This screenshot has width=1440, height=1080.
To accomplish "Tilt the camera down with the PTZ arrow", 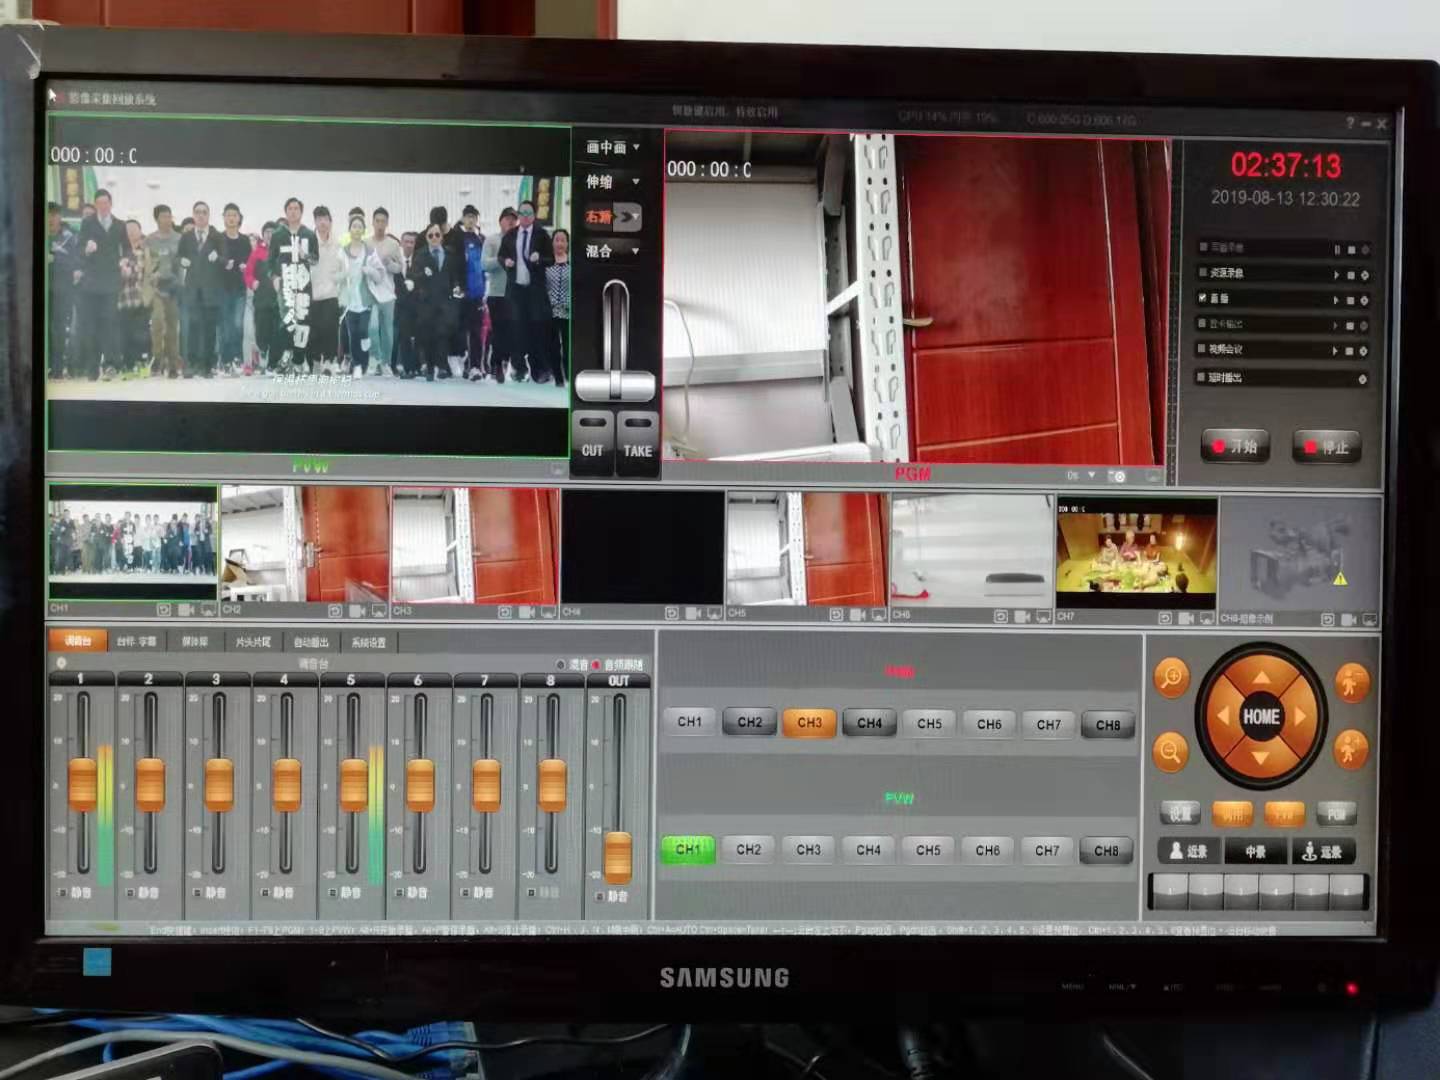I will pyautogui.click(x=1261, y=758).
